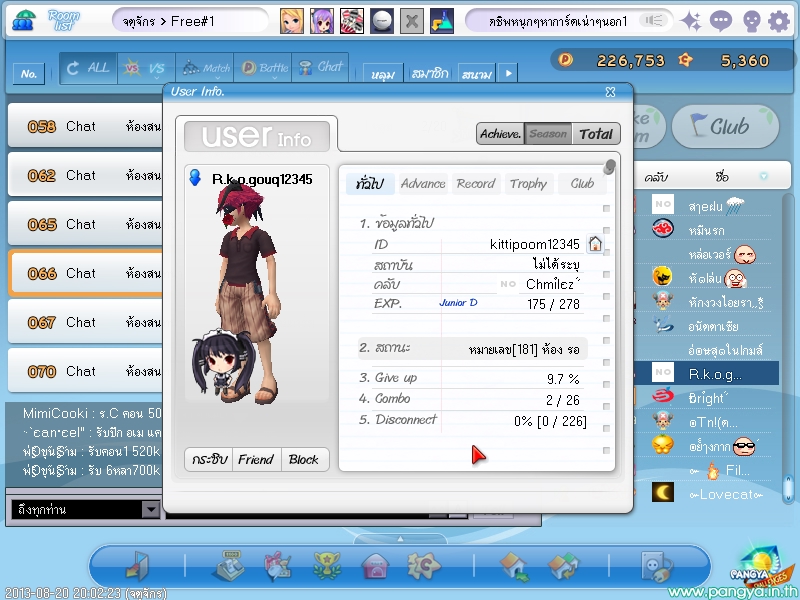
Task: Click the Achieve. button
Action: pyautogui.click(x=501, y=134)
